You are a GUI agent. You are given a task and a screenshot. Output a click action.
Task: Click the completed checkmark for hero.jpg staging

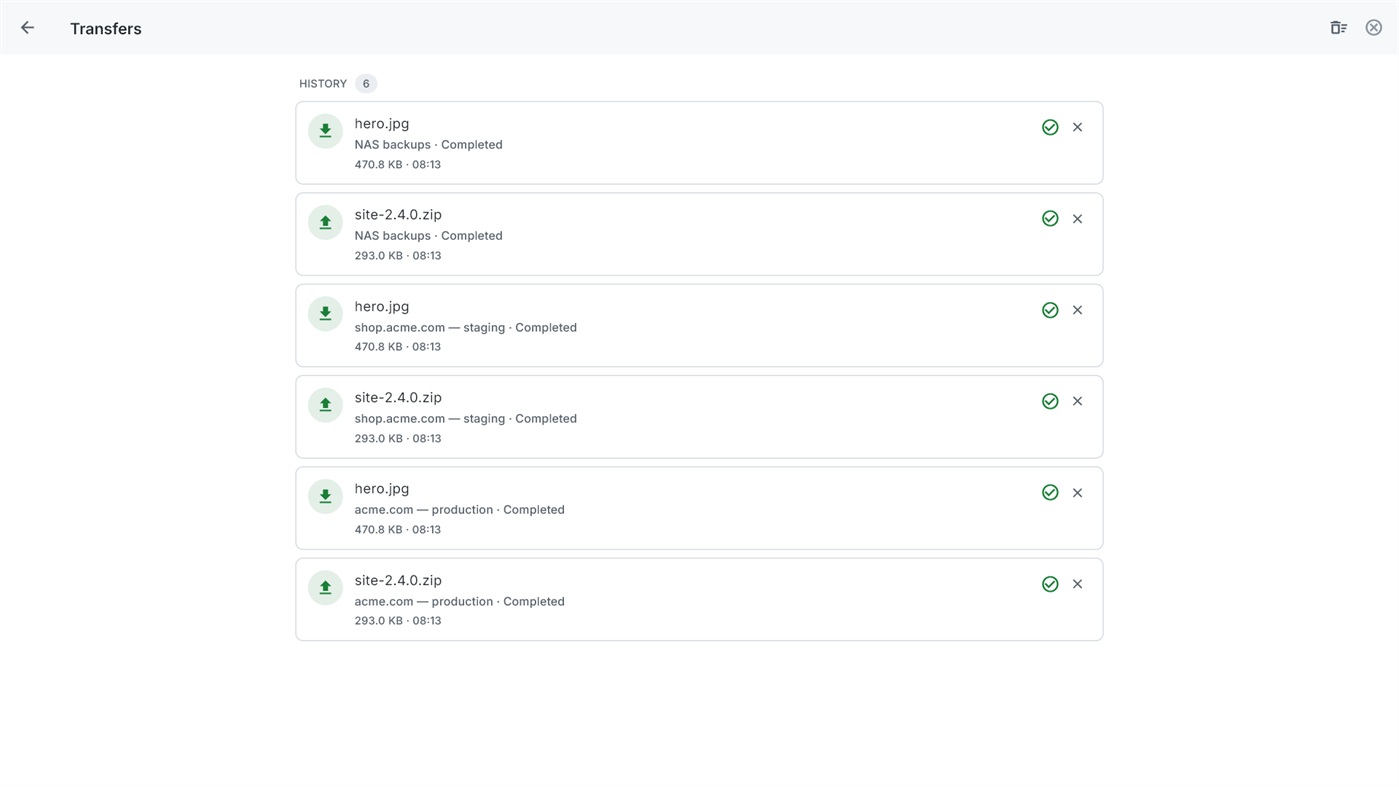click(1050, 310)
